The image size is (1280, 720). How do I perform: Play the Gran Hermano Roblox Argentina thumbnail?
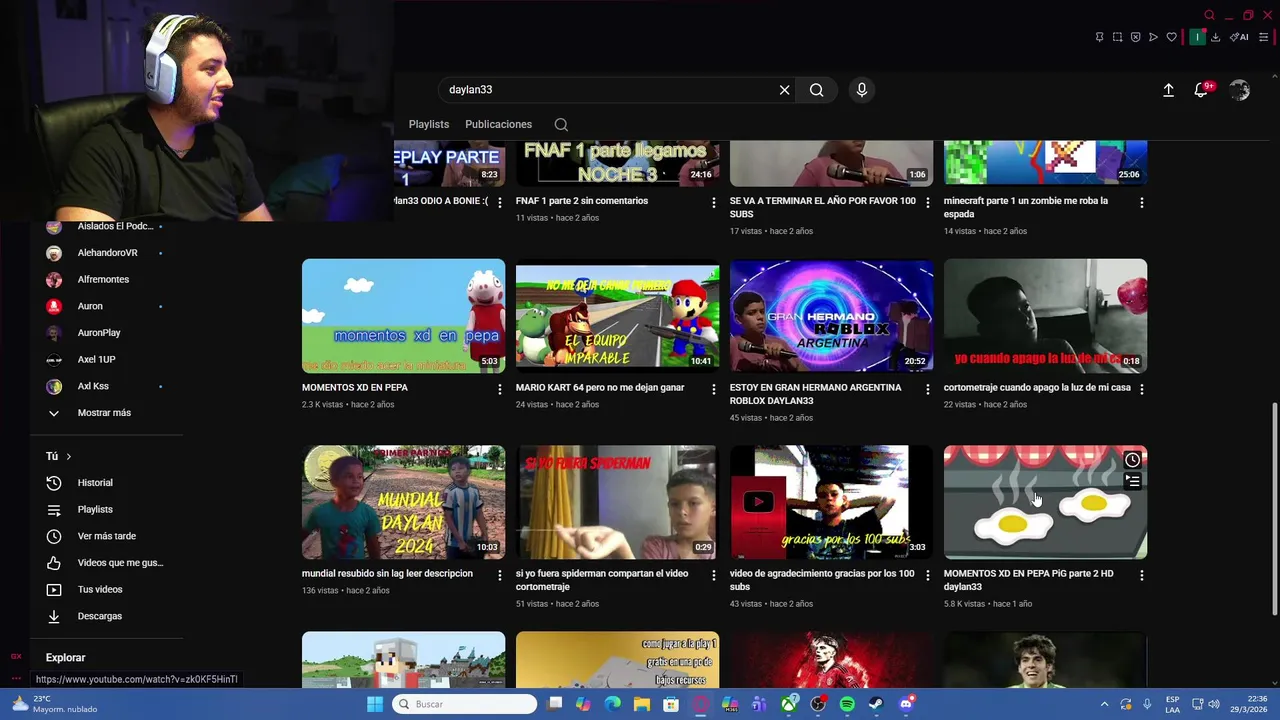(831, 316)
